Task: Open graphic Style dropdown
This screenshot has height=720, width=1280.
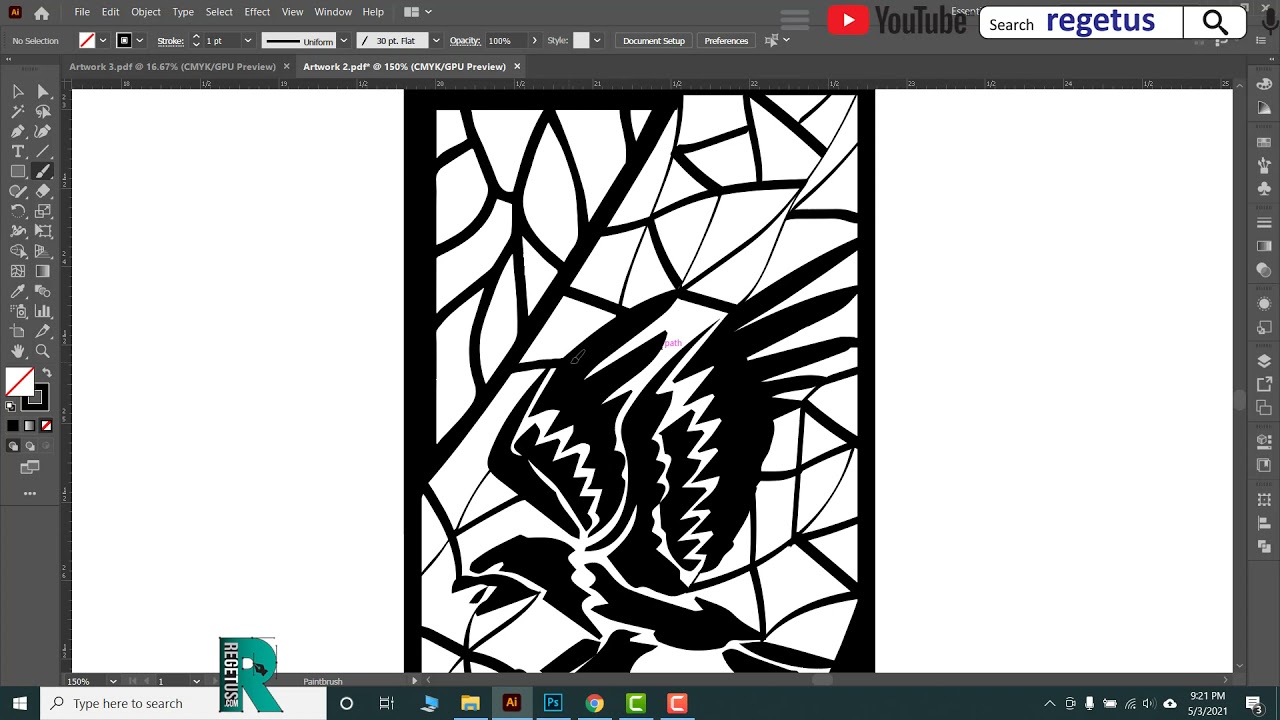Action: coord(597,41)
